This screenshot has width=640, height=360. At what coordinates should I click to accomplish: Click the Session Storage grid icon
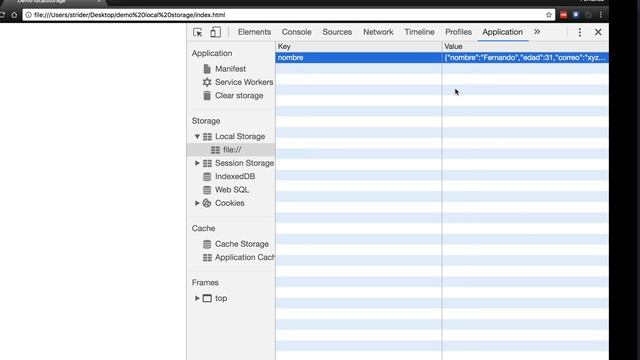[x=207, y=163]
